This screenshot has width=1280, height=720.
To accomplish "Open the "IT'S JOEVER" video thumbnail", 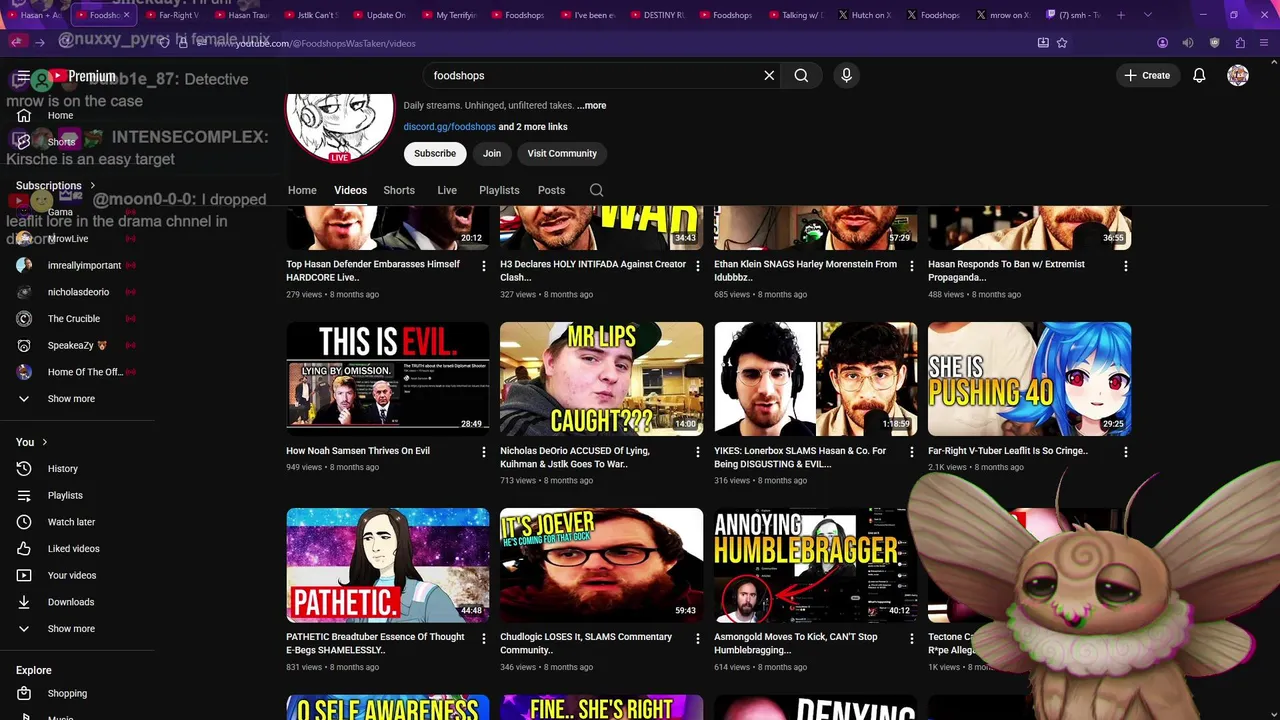I will pyautogui.click(x=602, y=565).
